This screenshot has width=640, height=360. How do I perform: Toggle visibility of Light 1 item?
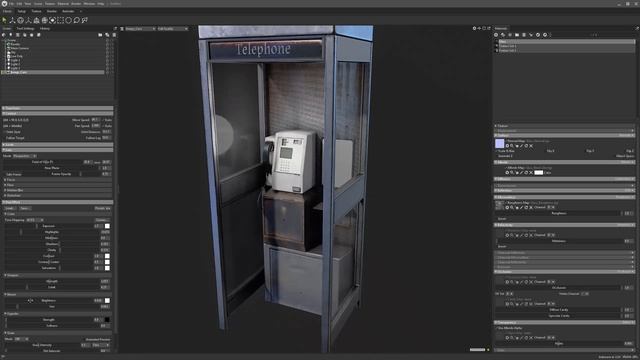click(107, 60)
